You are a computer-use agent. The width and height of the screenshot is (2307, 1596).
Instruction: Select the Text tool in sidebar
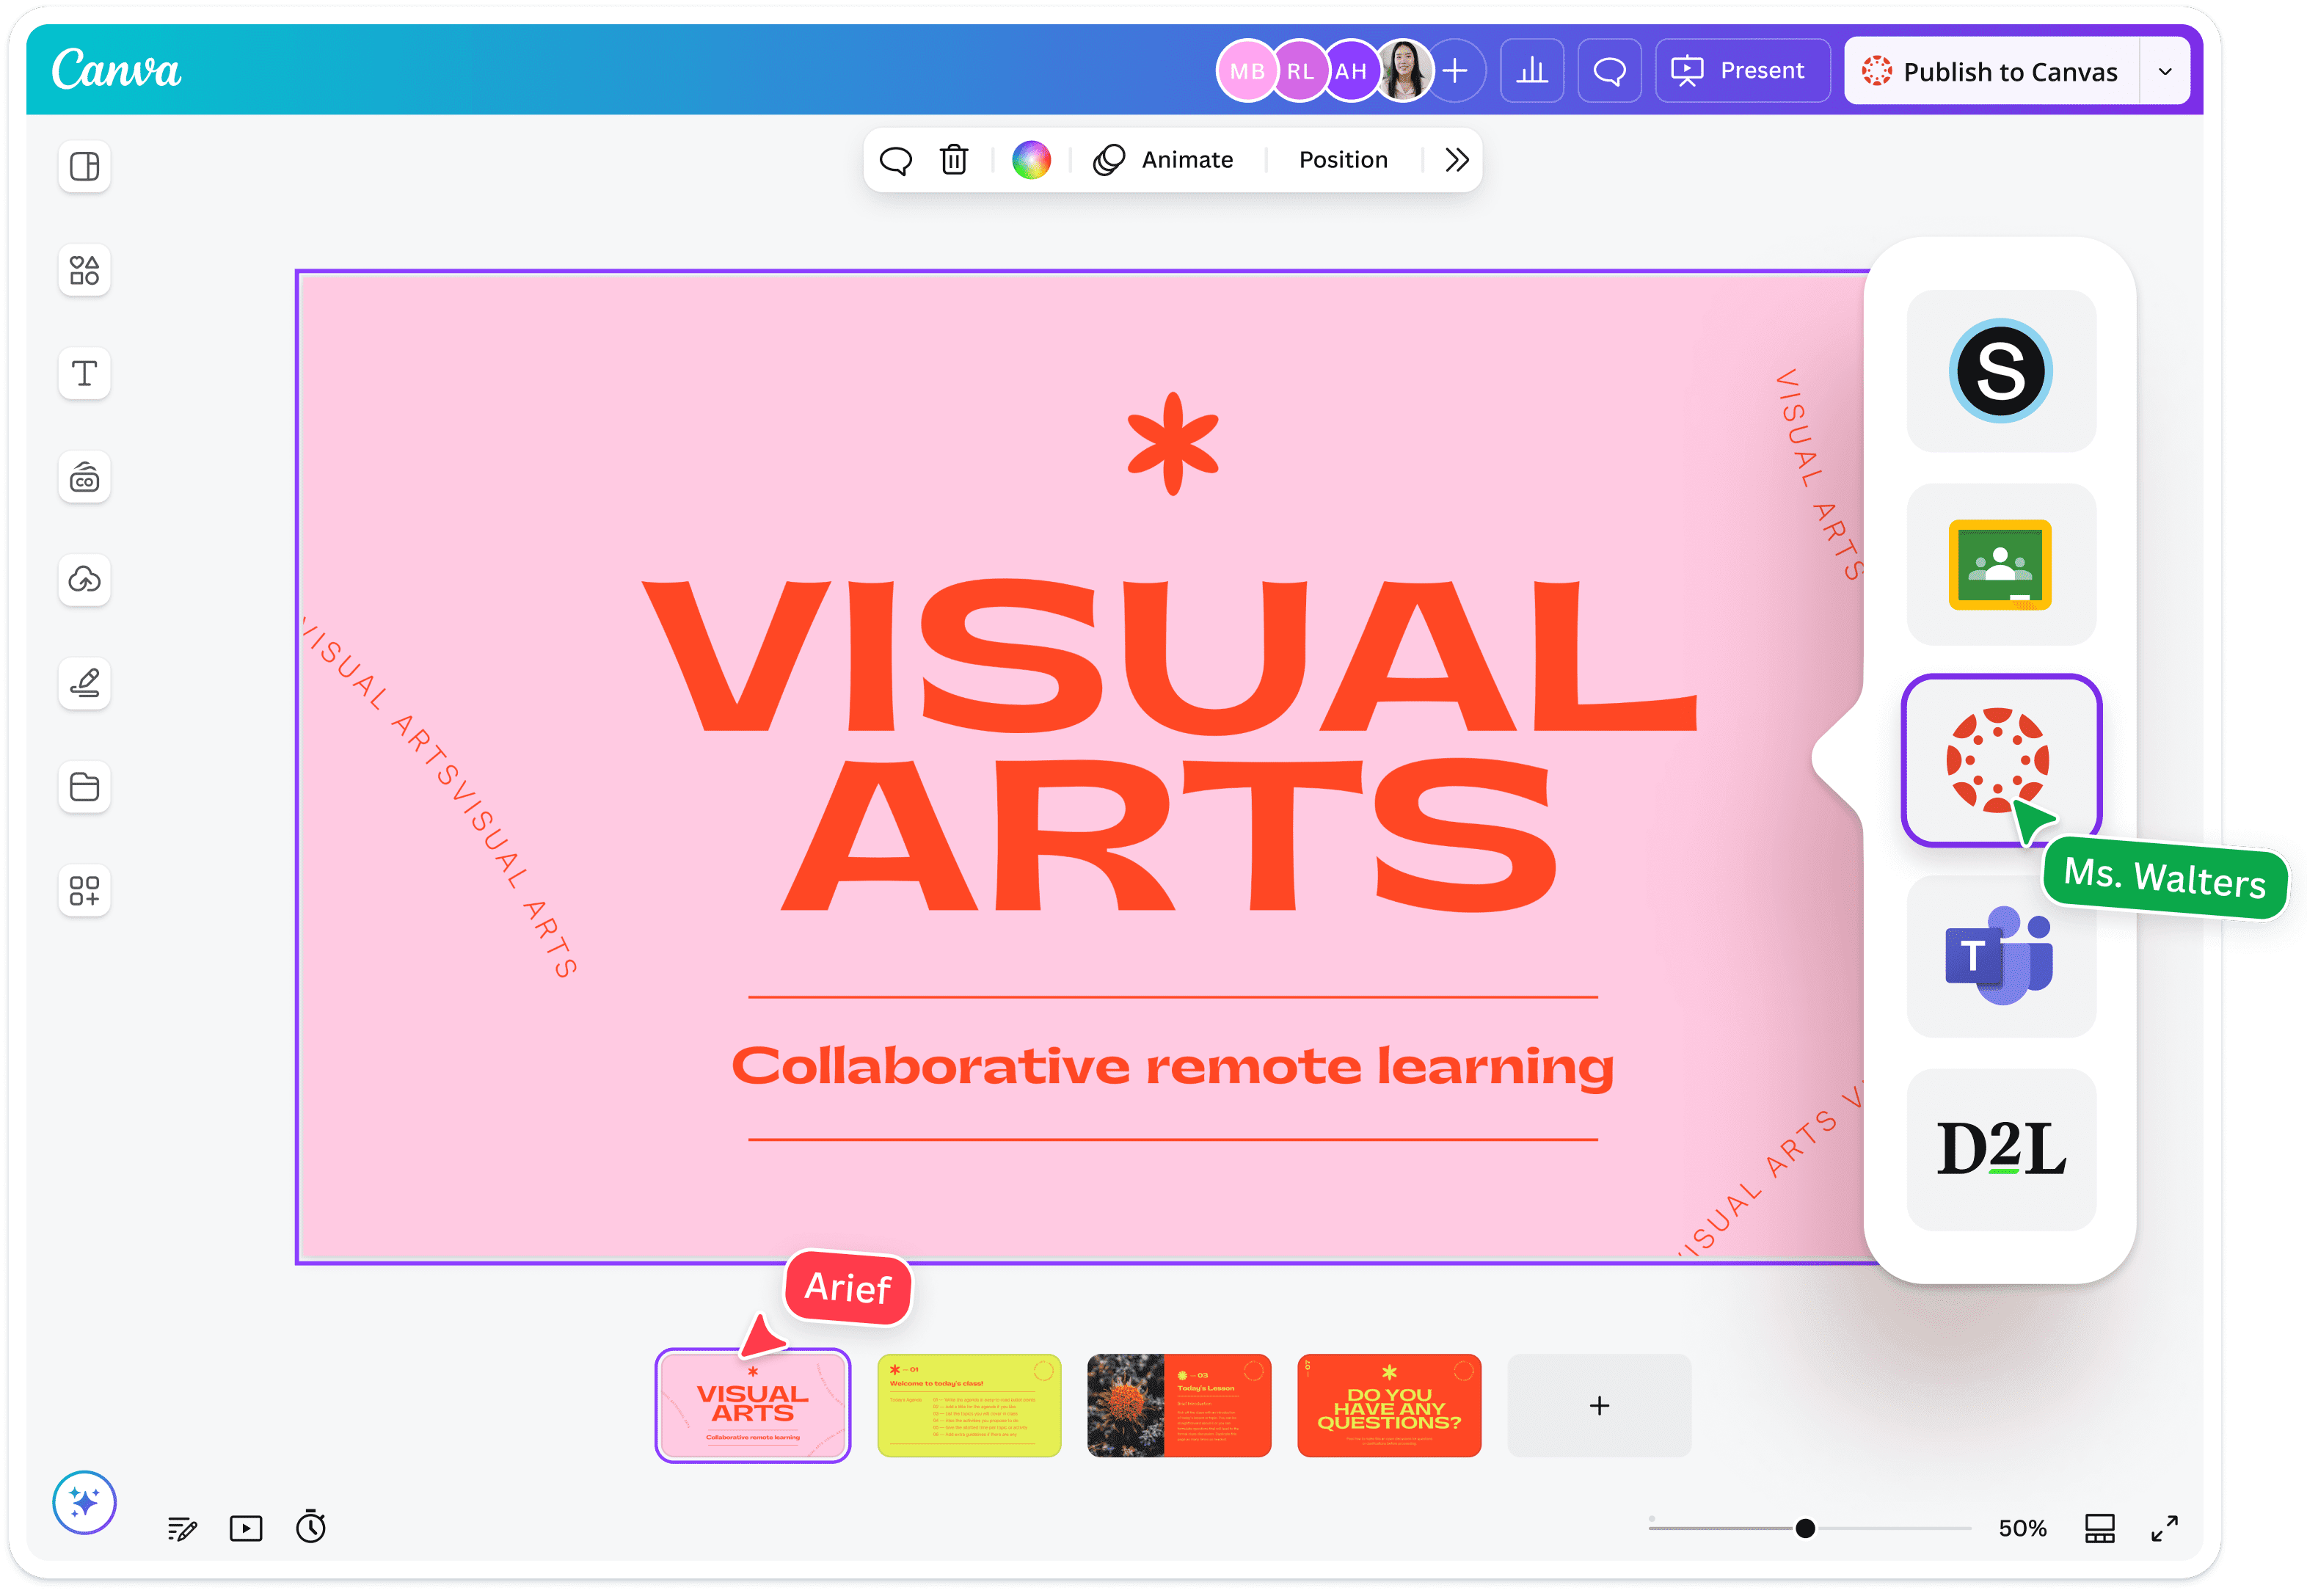click(84, 374)
